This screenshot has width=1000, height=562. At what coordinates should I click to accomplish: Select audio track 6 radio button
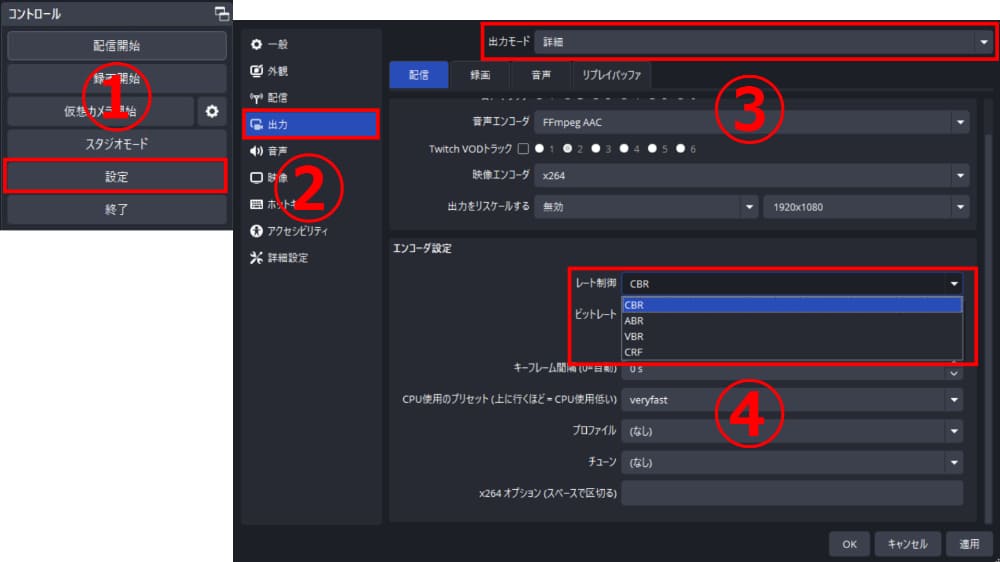(x=680, y=149)
